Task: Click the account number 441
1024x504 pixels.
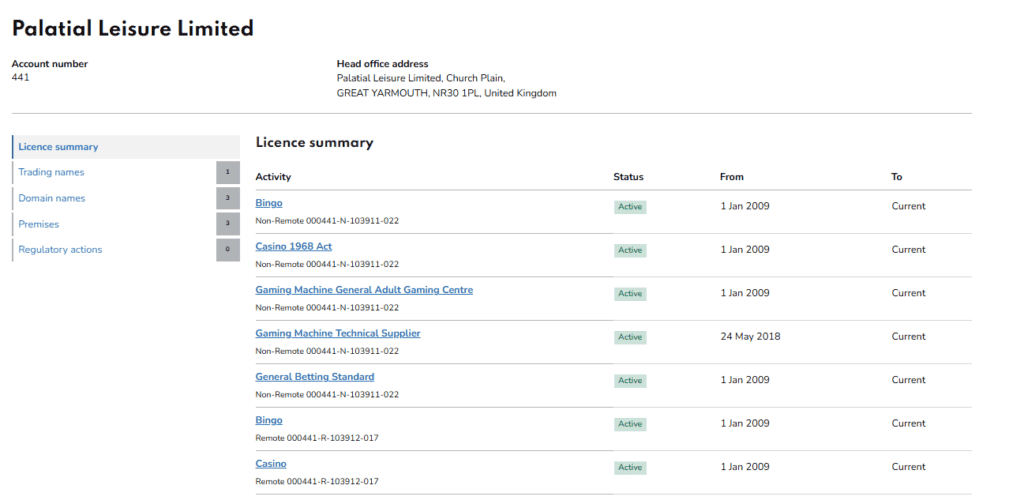Action: click(x=20, y=77)
